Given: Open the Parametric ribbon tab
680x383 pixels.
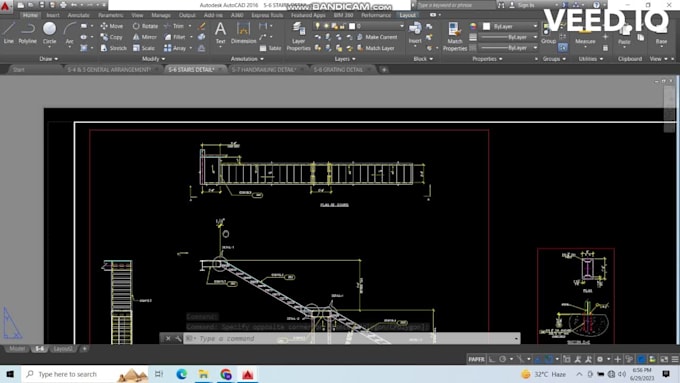Looking at the screenshot, I should coord(111,15).
